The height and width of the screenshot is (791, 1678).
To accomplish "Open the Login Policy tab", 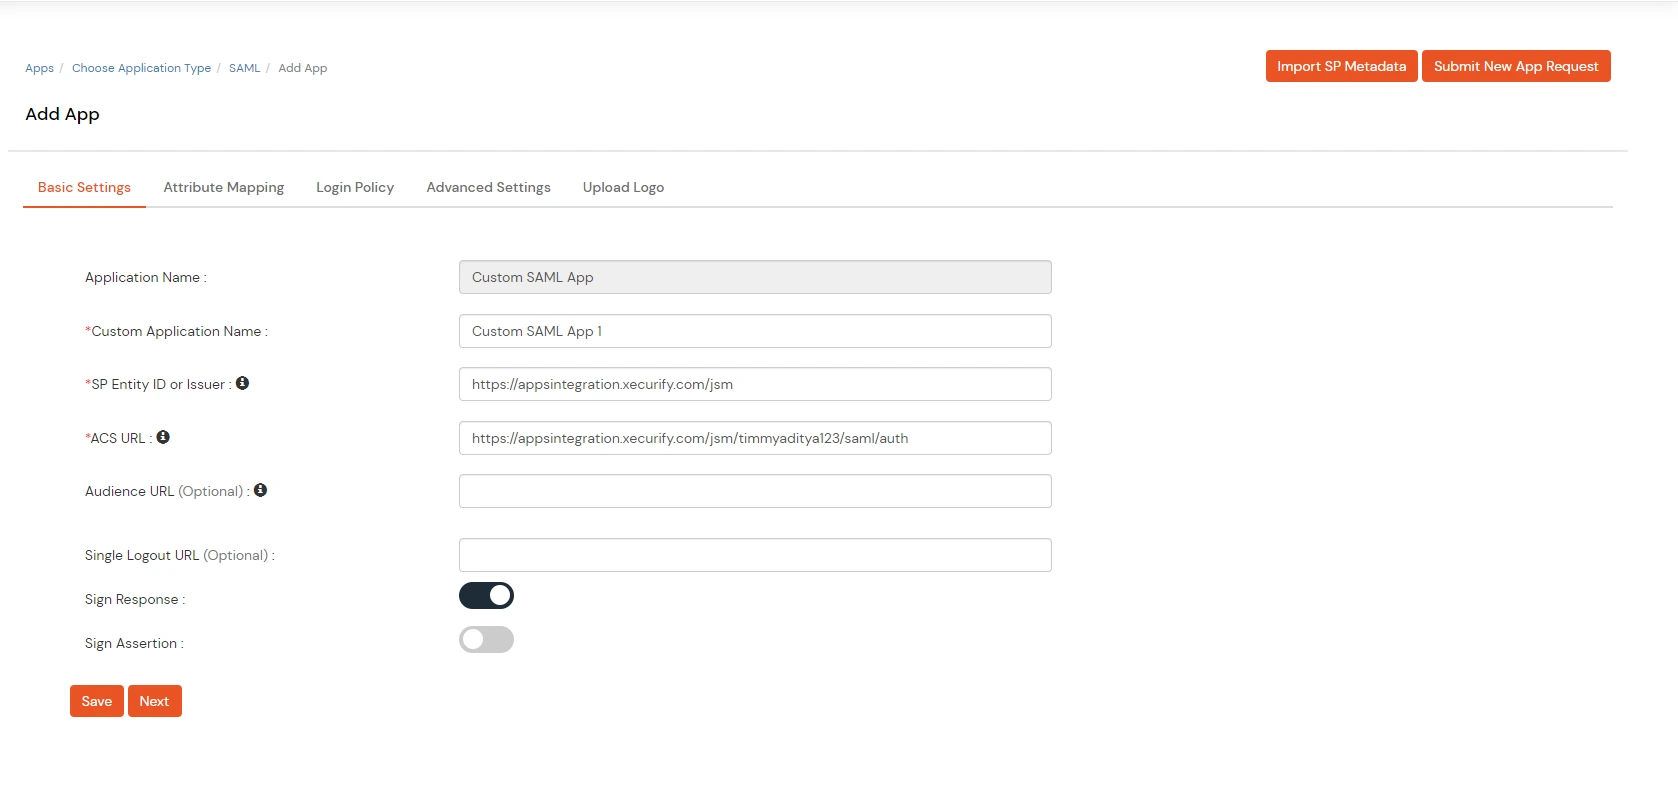I will pyautogui.click(x=355, y=187).
